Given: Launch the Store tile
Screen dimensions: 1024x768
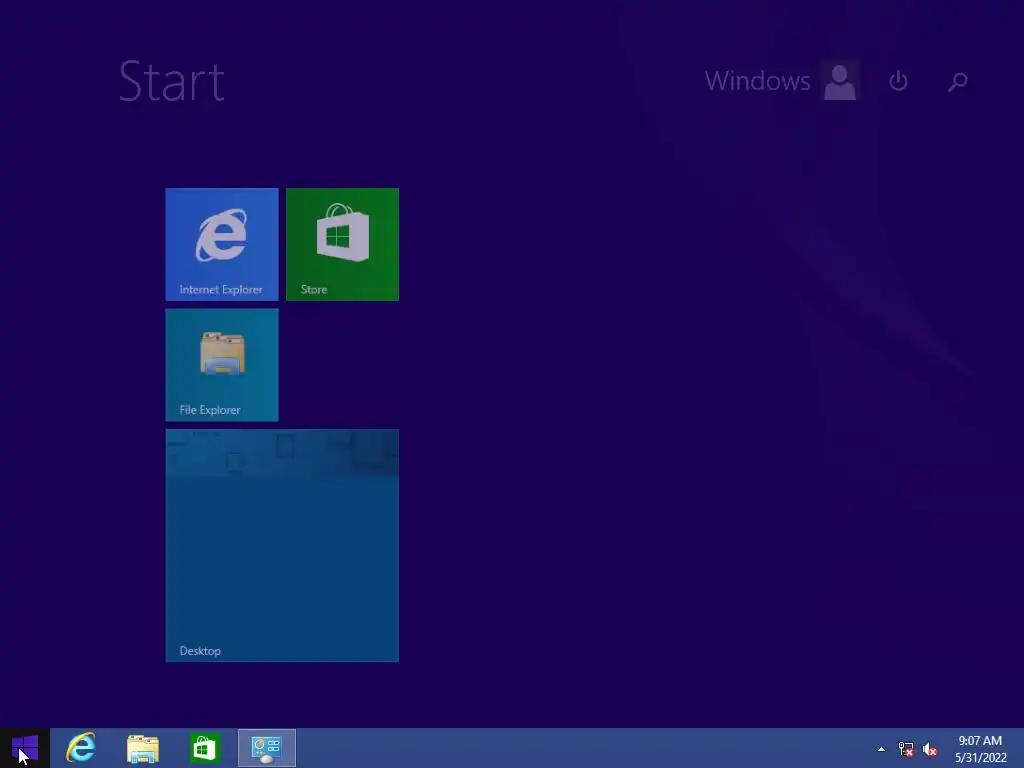Looking at the screenshot, I should [342, 244].
